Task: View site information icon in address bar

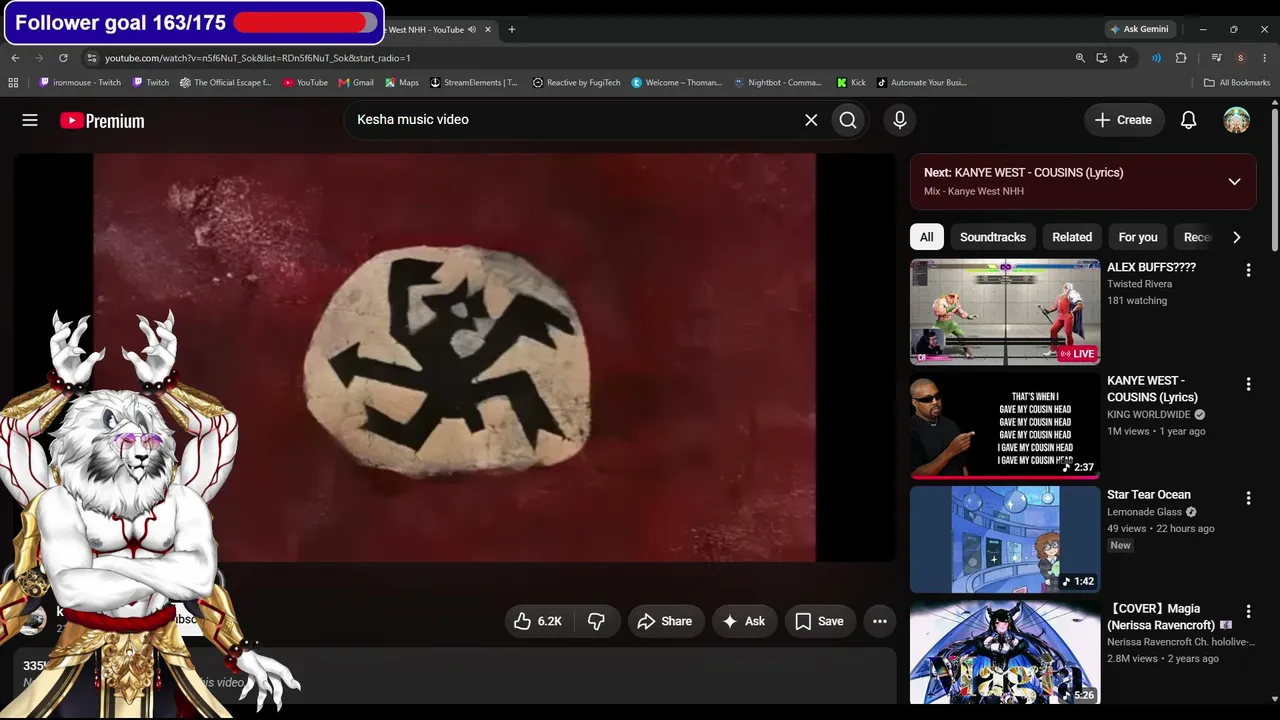Action: pyautogui.click(x=91, y=58)
